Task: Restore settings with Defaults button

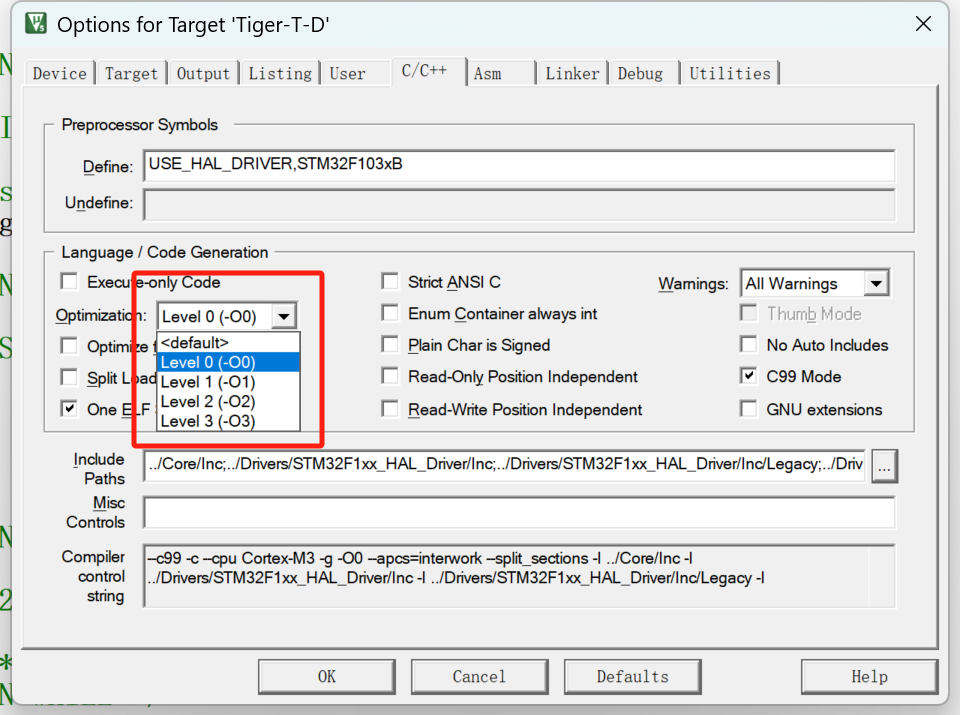Action: tap(632, 676)
